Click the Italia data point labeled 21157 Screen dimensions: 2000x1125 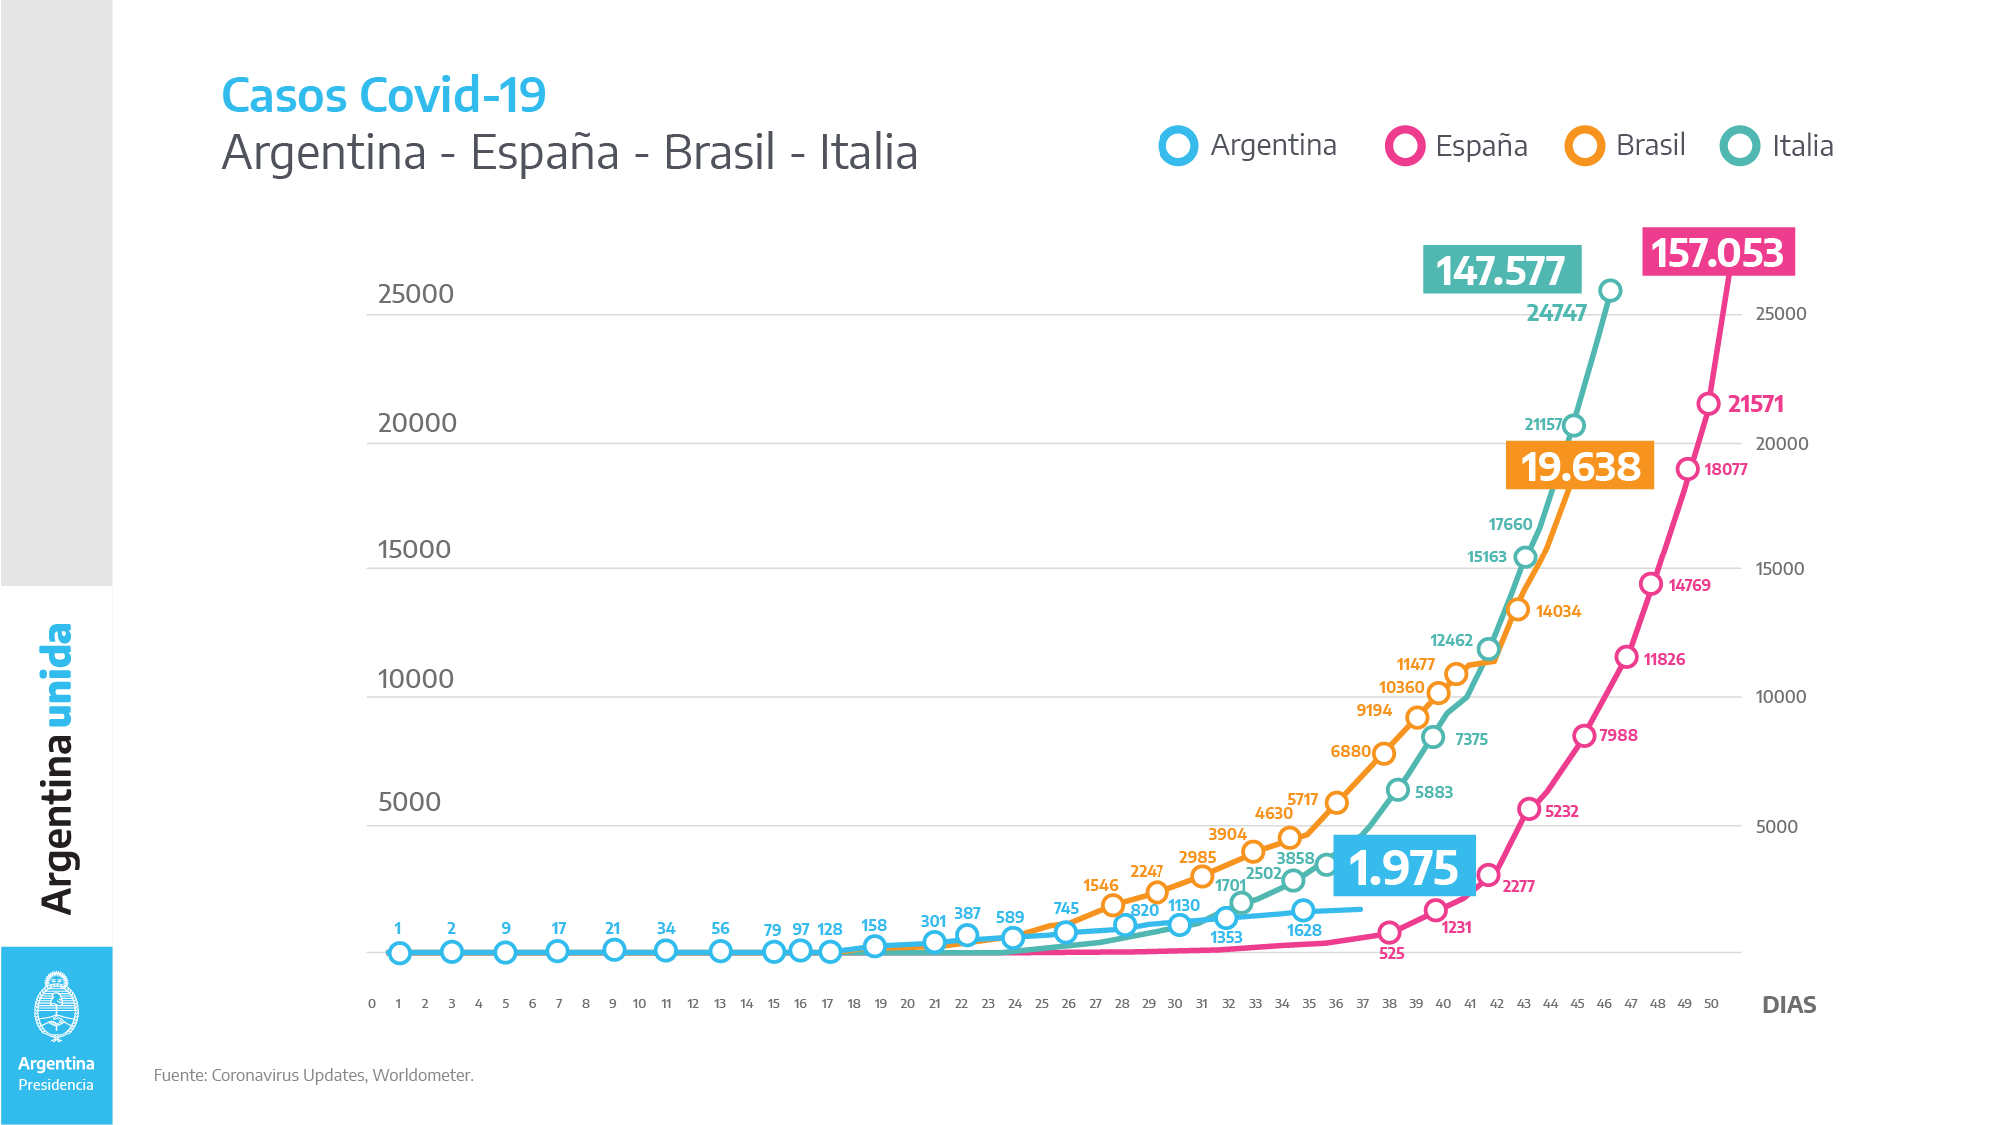[1573, 426]
